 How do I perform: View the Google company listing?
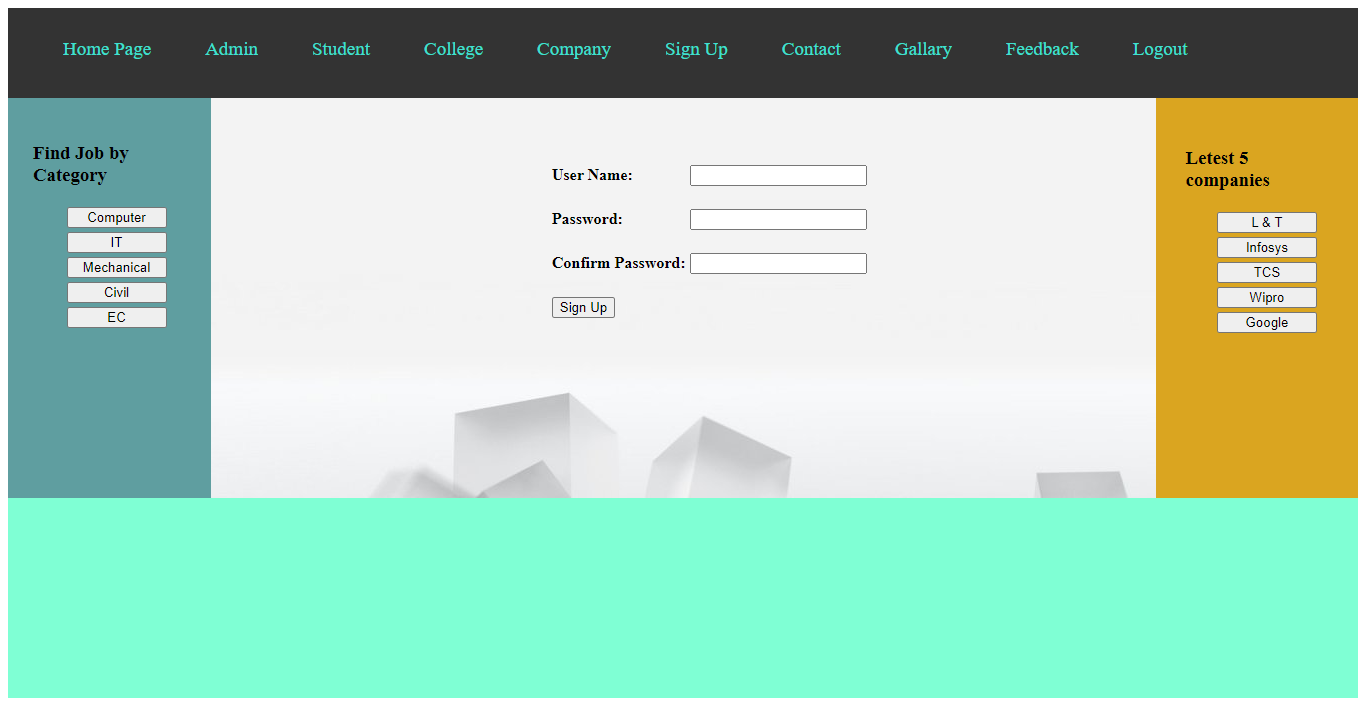[x=1266, y=322]
